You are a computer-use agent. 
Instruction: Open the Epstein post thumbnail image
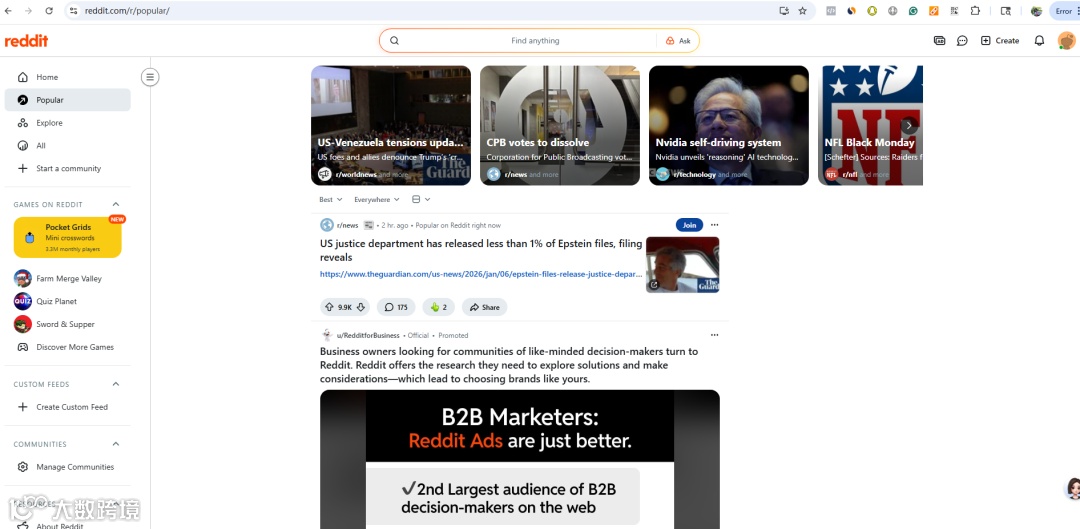(683, 264)
